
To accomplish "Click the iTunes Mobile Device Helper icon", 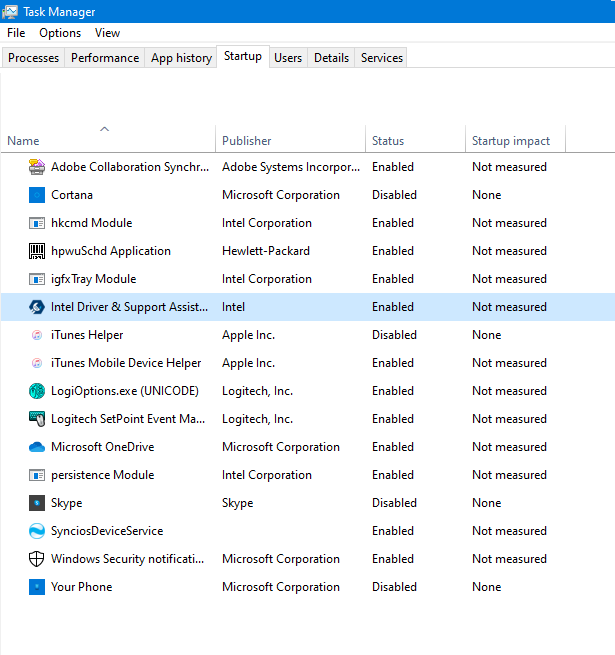I will (37, 363).
